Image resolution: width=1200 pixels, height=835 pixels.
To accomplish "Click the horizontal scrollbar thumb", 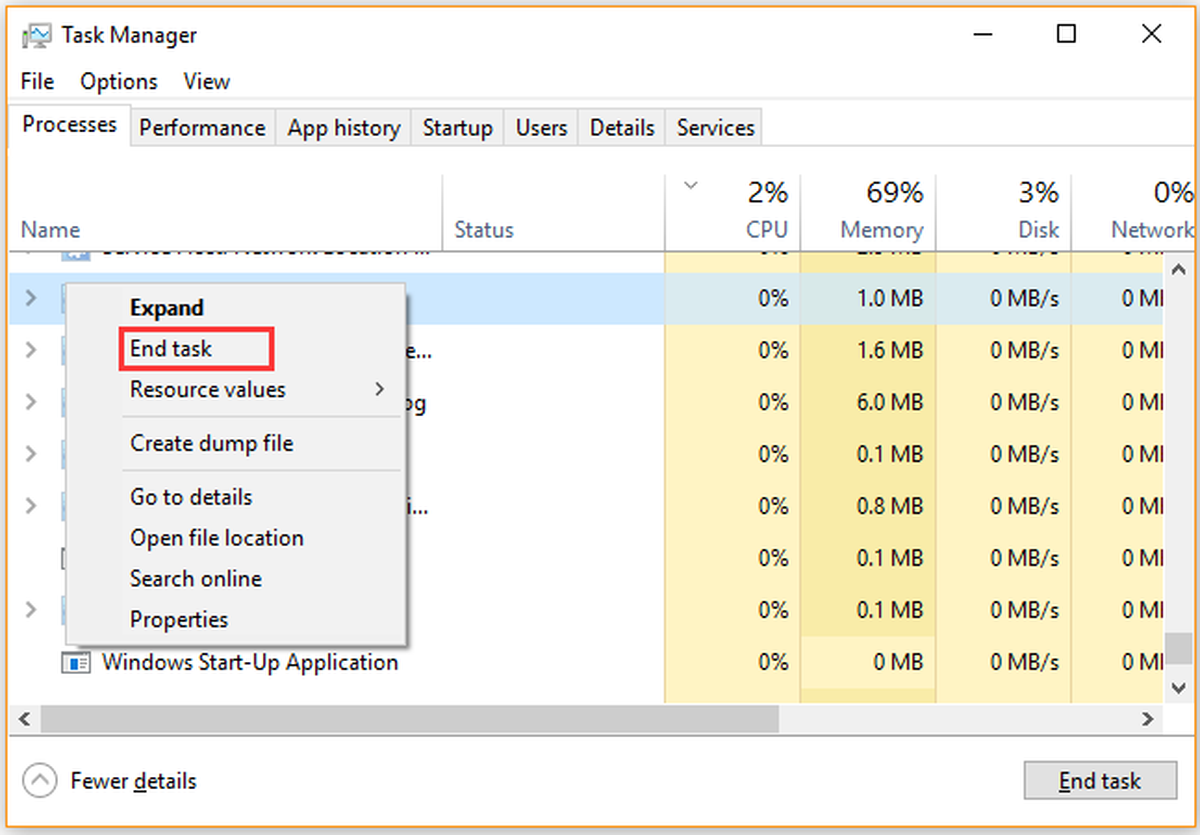I will [x=410, y=719].
